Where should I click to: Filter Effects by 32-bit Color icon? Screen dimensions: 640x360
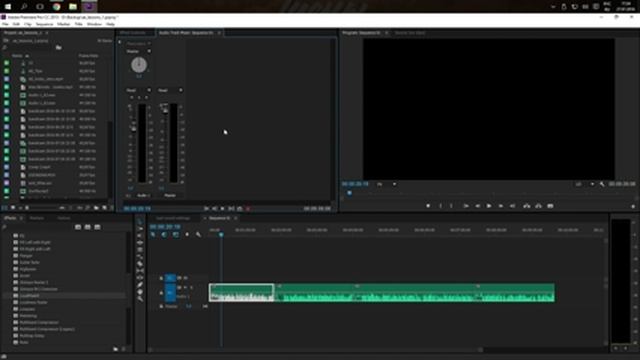click(87, 227)
